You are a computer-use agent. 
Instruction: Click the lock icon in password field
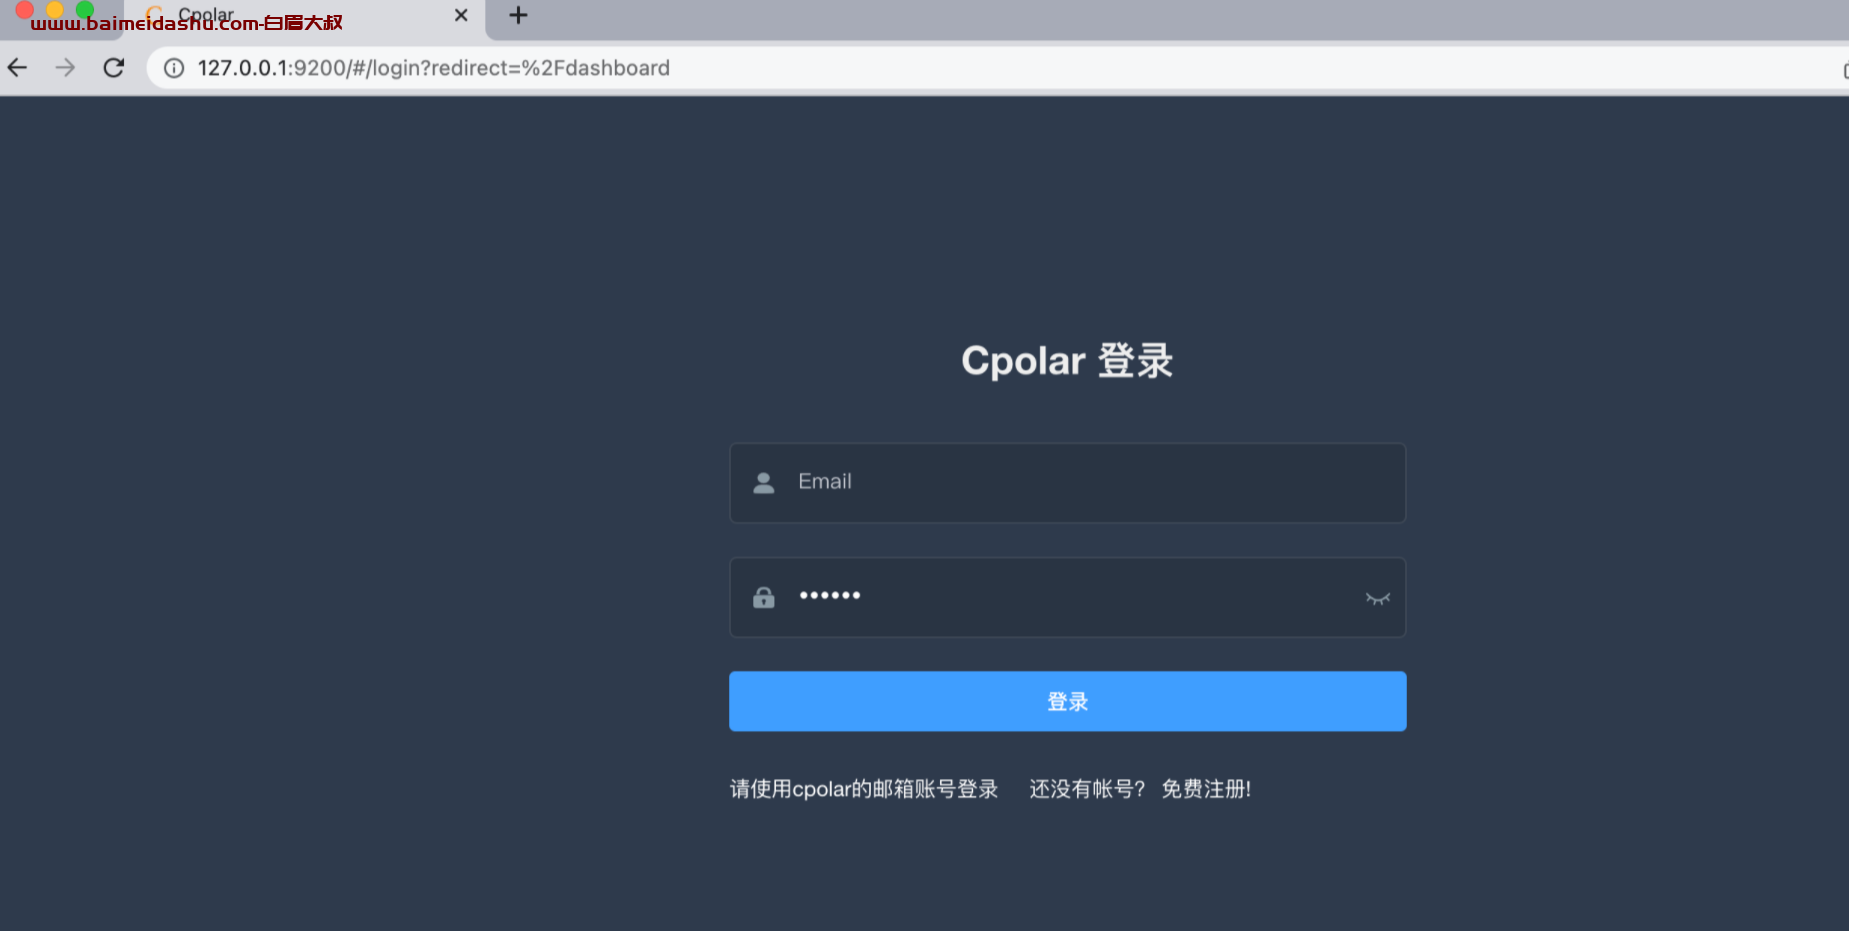(x=764, y=597)
